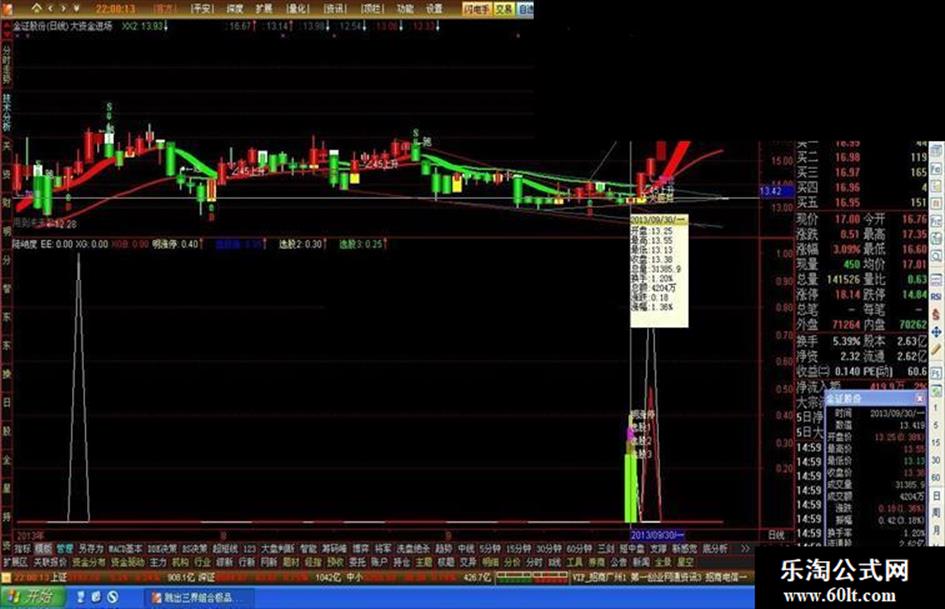The height and width of the screenshot is (609, 945).
Task: Switch chart to 5-minute period in sidebar
Action: tap(936, 426)
